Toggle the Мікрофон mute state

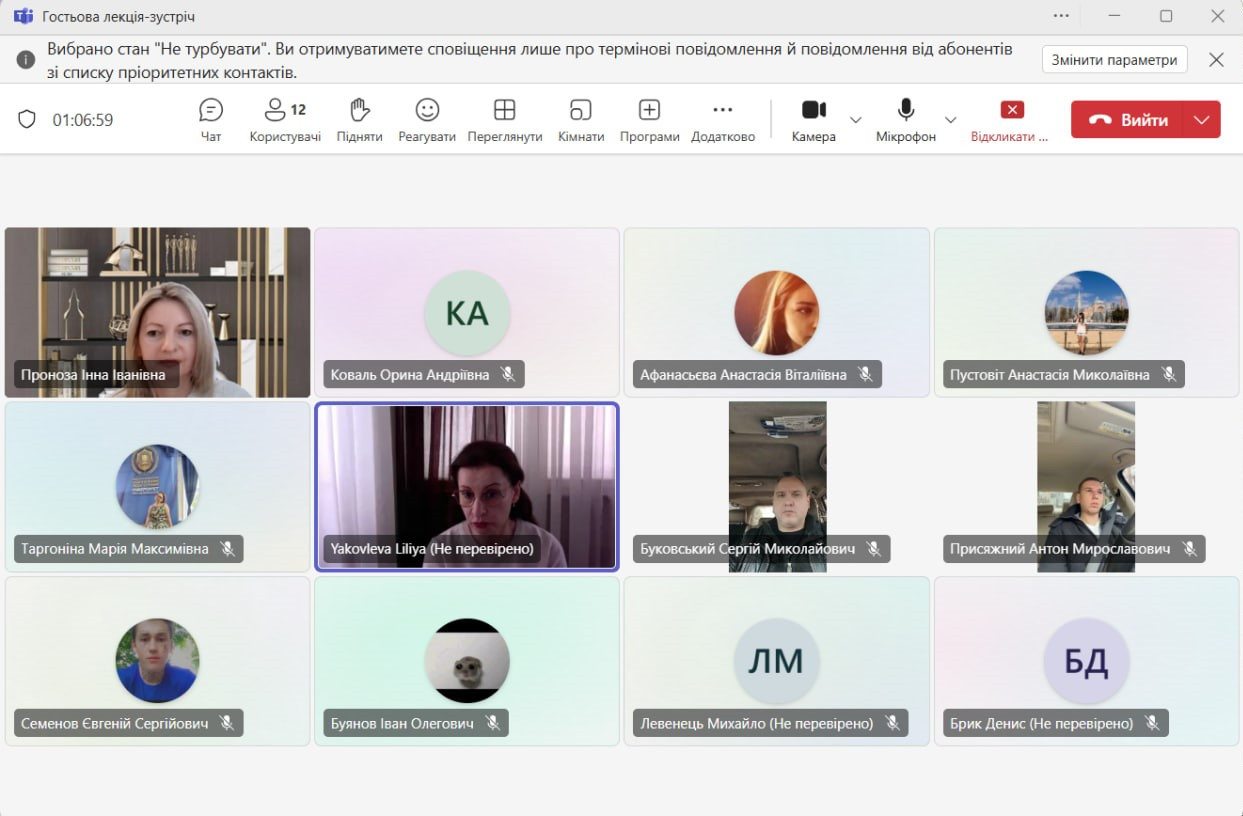(906, 119)
